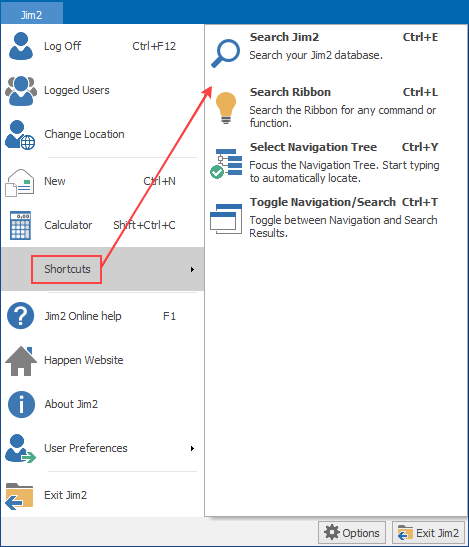Click the Ctrl+E shortcut text
The height and width of the screenshot is (547, 469).
click(x=420, y=37)
